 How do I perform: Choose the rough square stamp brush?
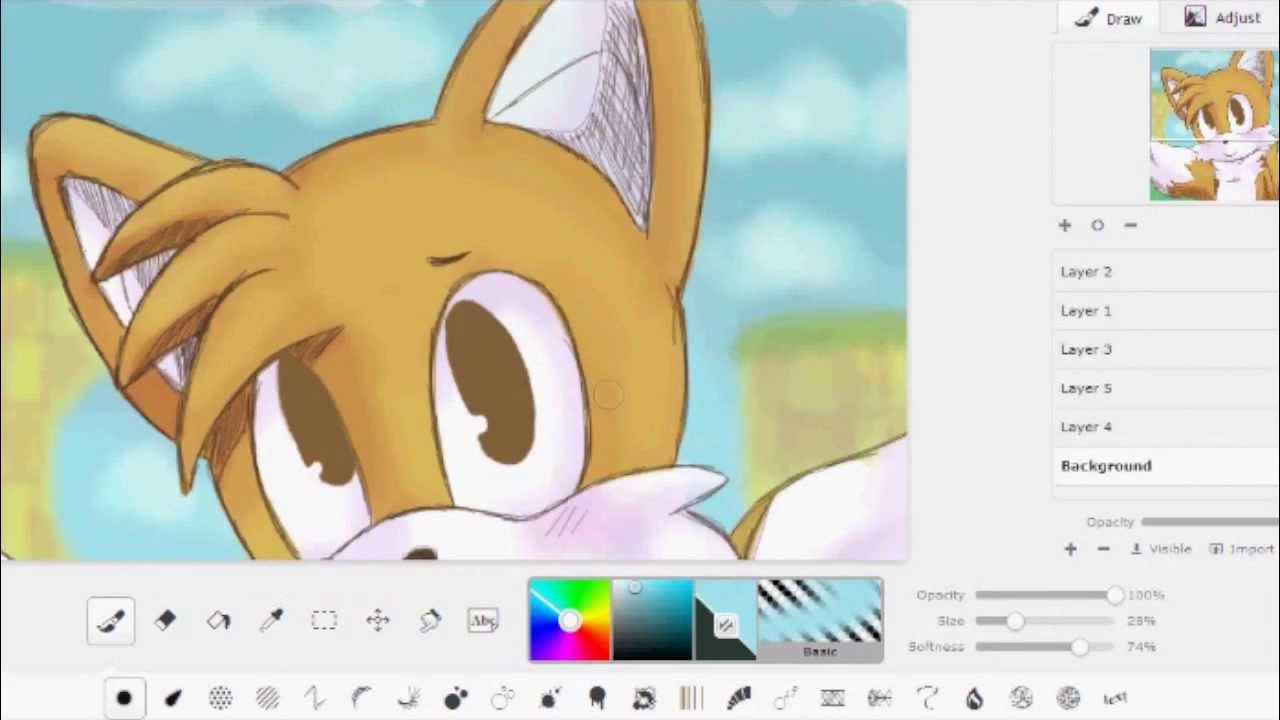click(x=644, y=698)
